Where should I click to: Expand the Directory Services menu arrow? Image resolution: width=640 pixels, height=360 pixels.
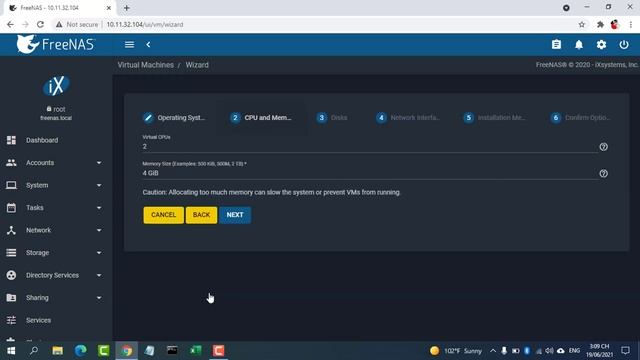click(x=99, y=275)
